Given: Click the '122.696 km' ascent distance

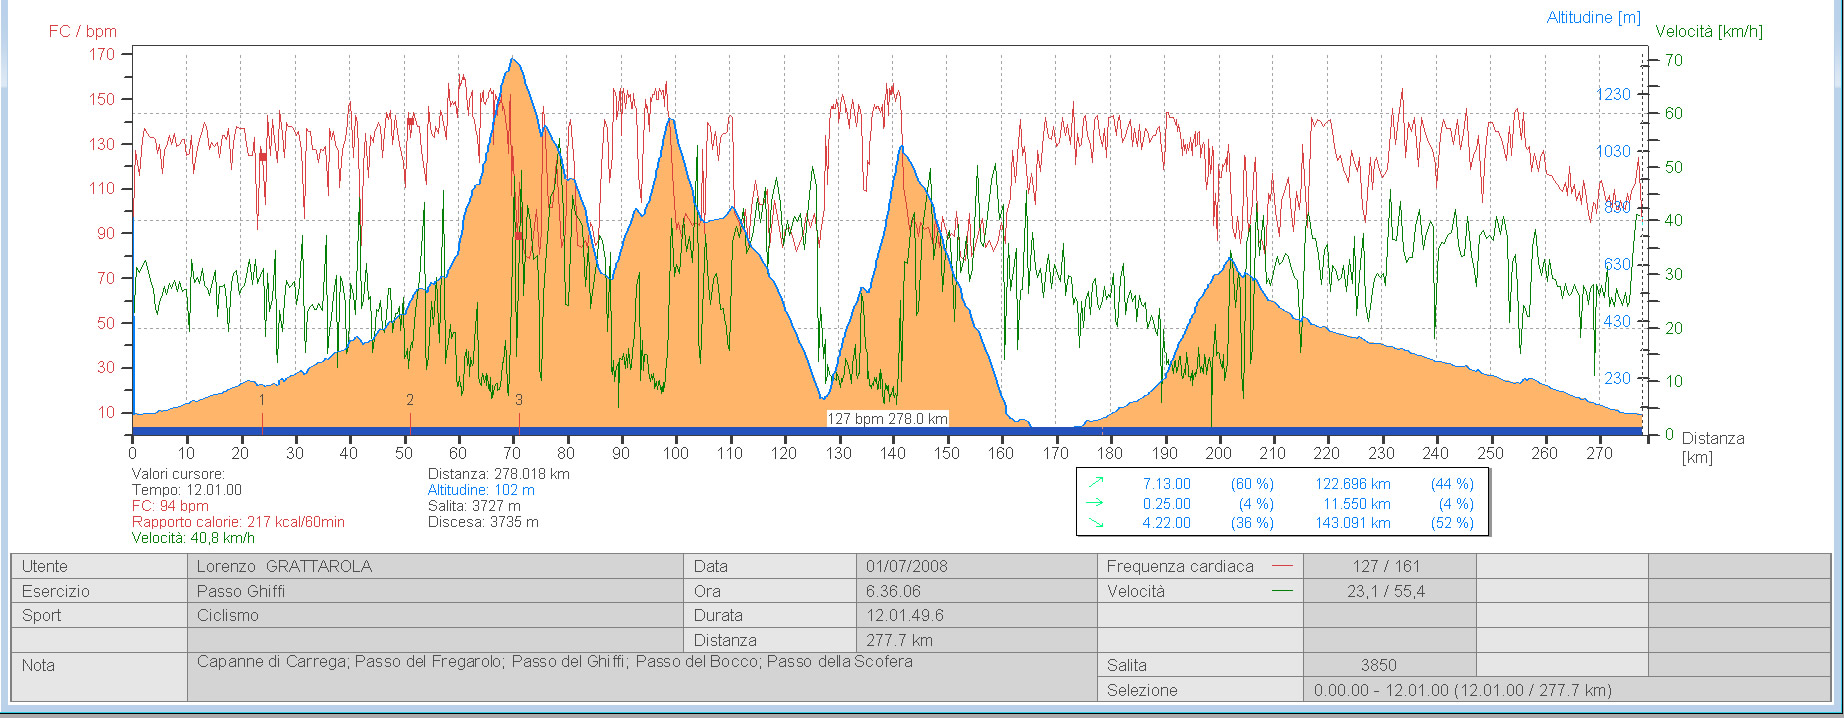Looking at the screenshot, I should (1353, 484).
